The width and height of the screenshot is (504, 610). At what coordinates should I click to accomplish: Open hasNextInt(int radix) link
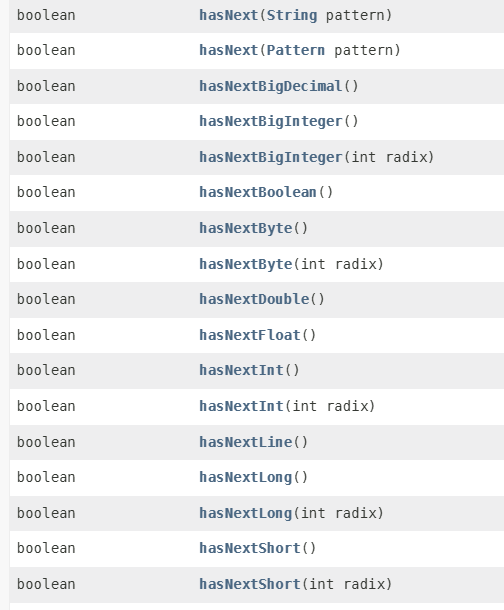pyautogui.click(x=241, y=406)
